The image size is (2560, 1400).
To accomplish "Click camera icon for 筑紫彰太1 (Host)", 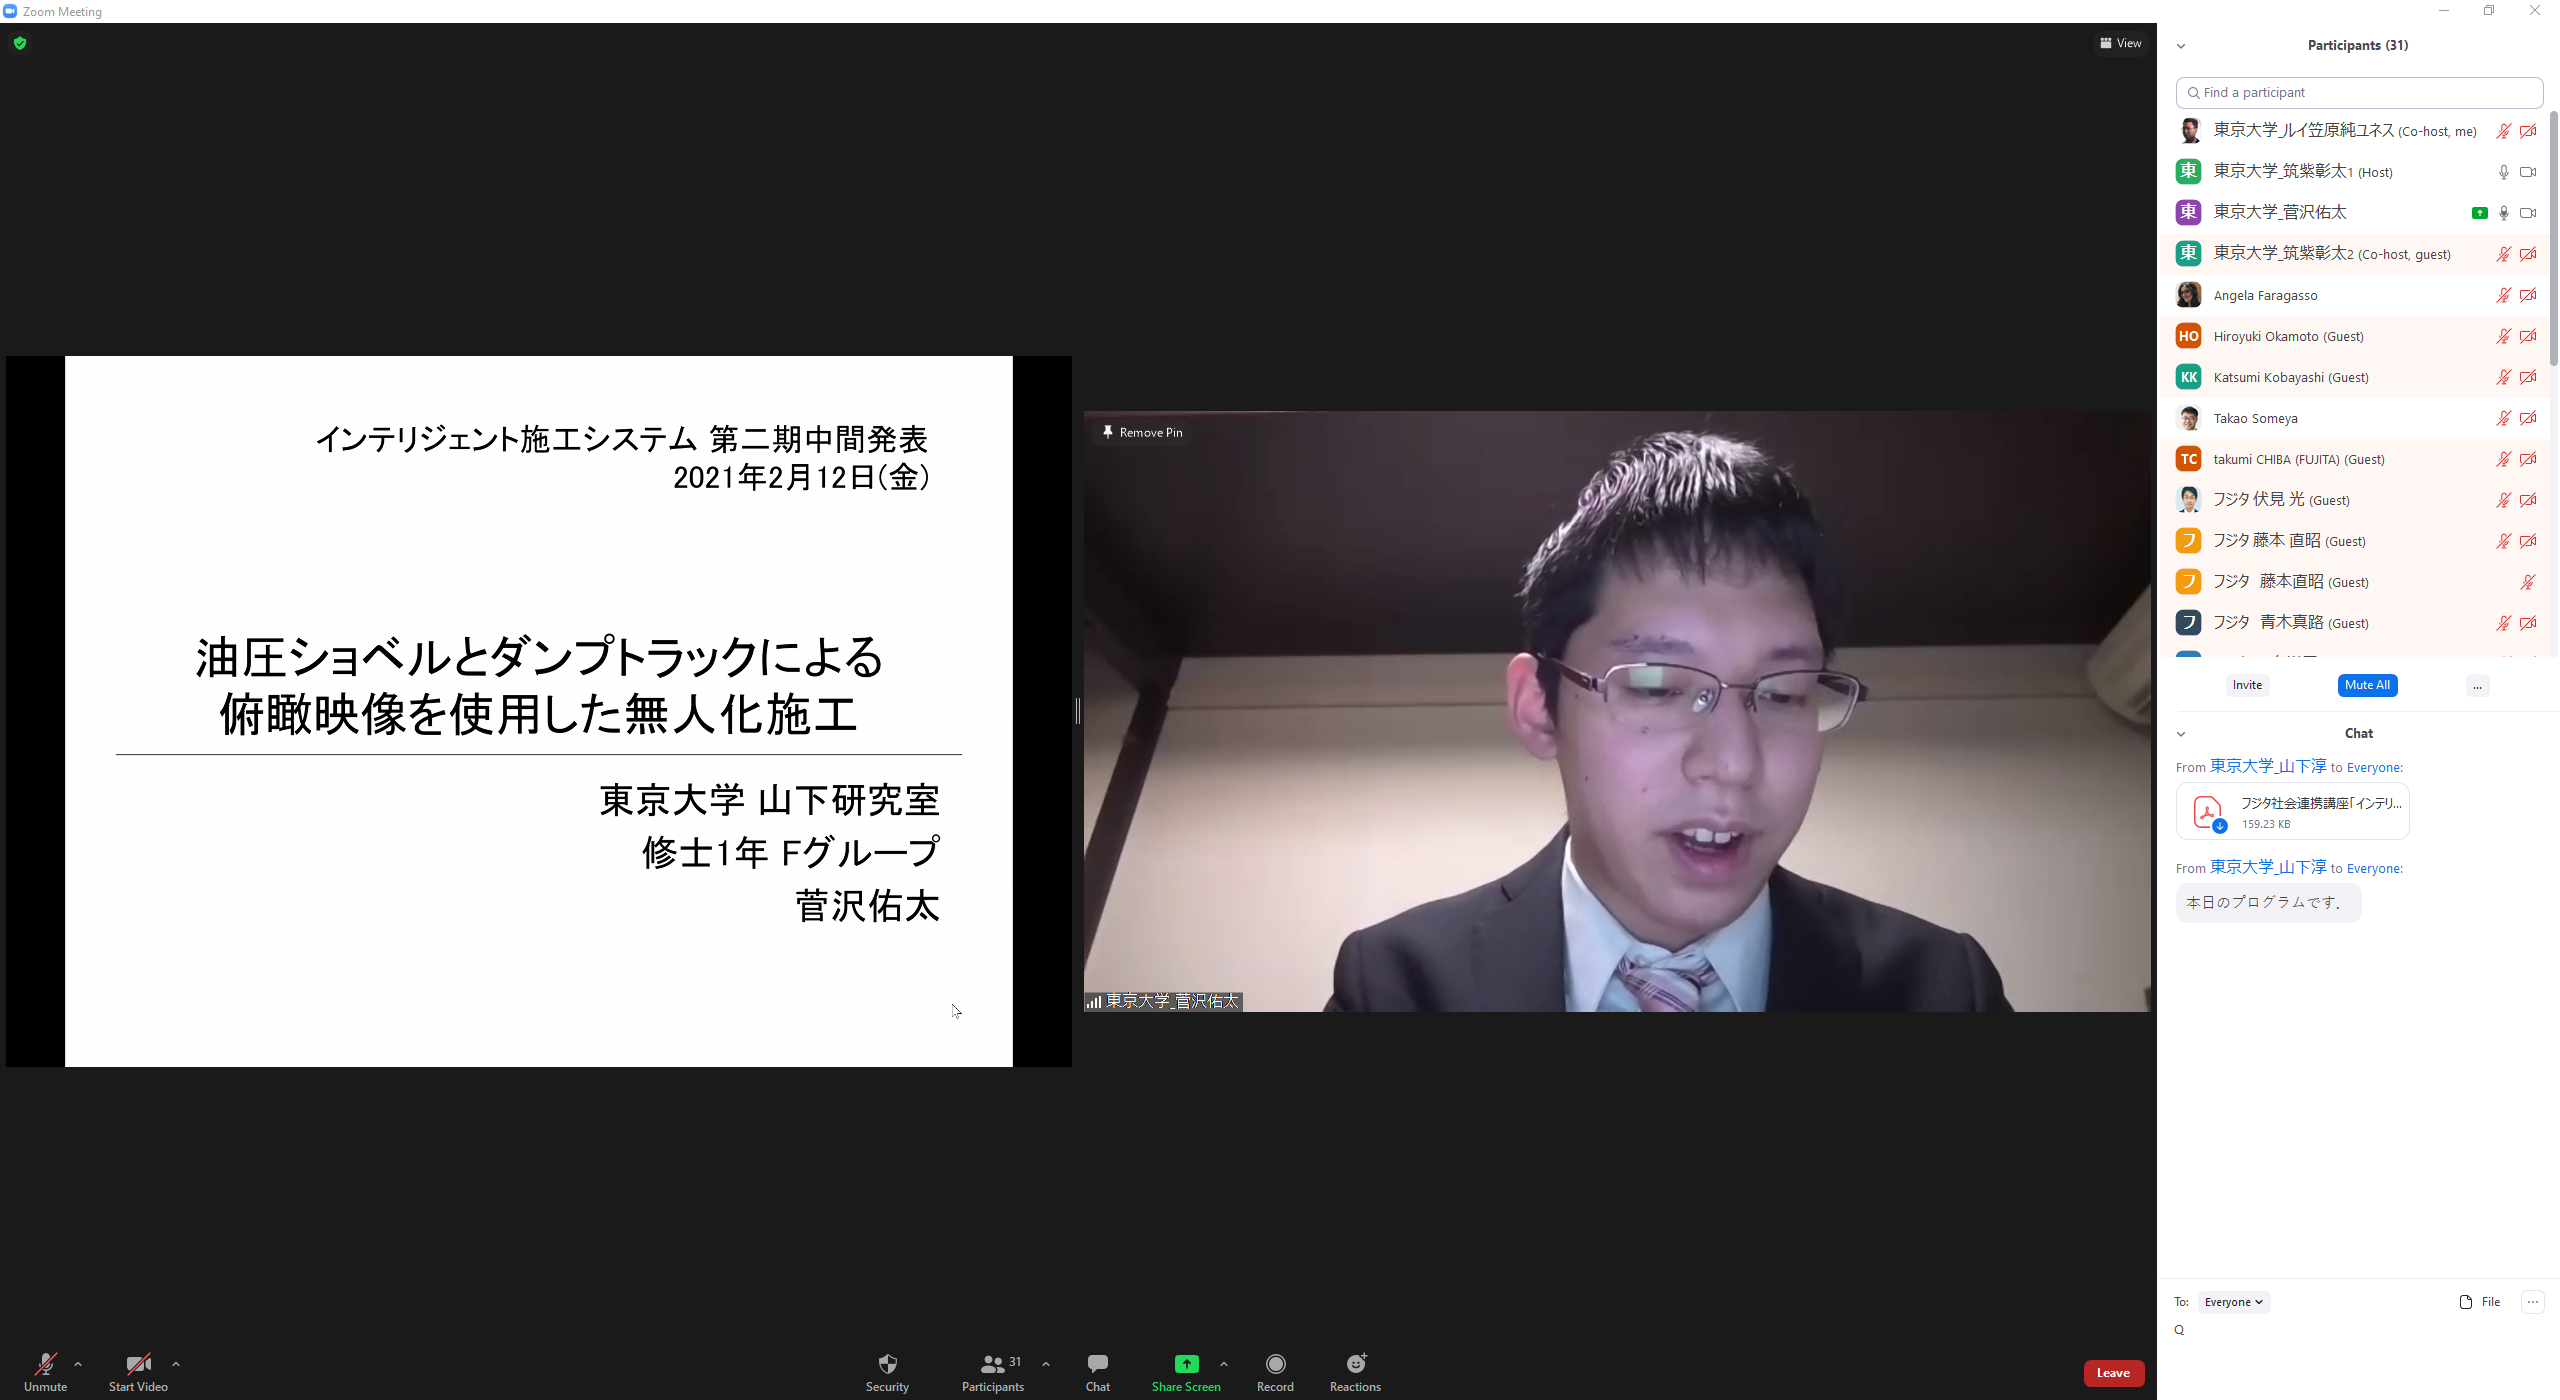I will tap(2528, 172).
